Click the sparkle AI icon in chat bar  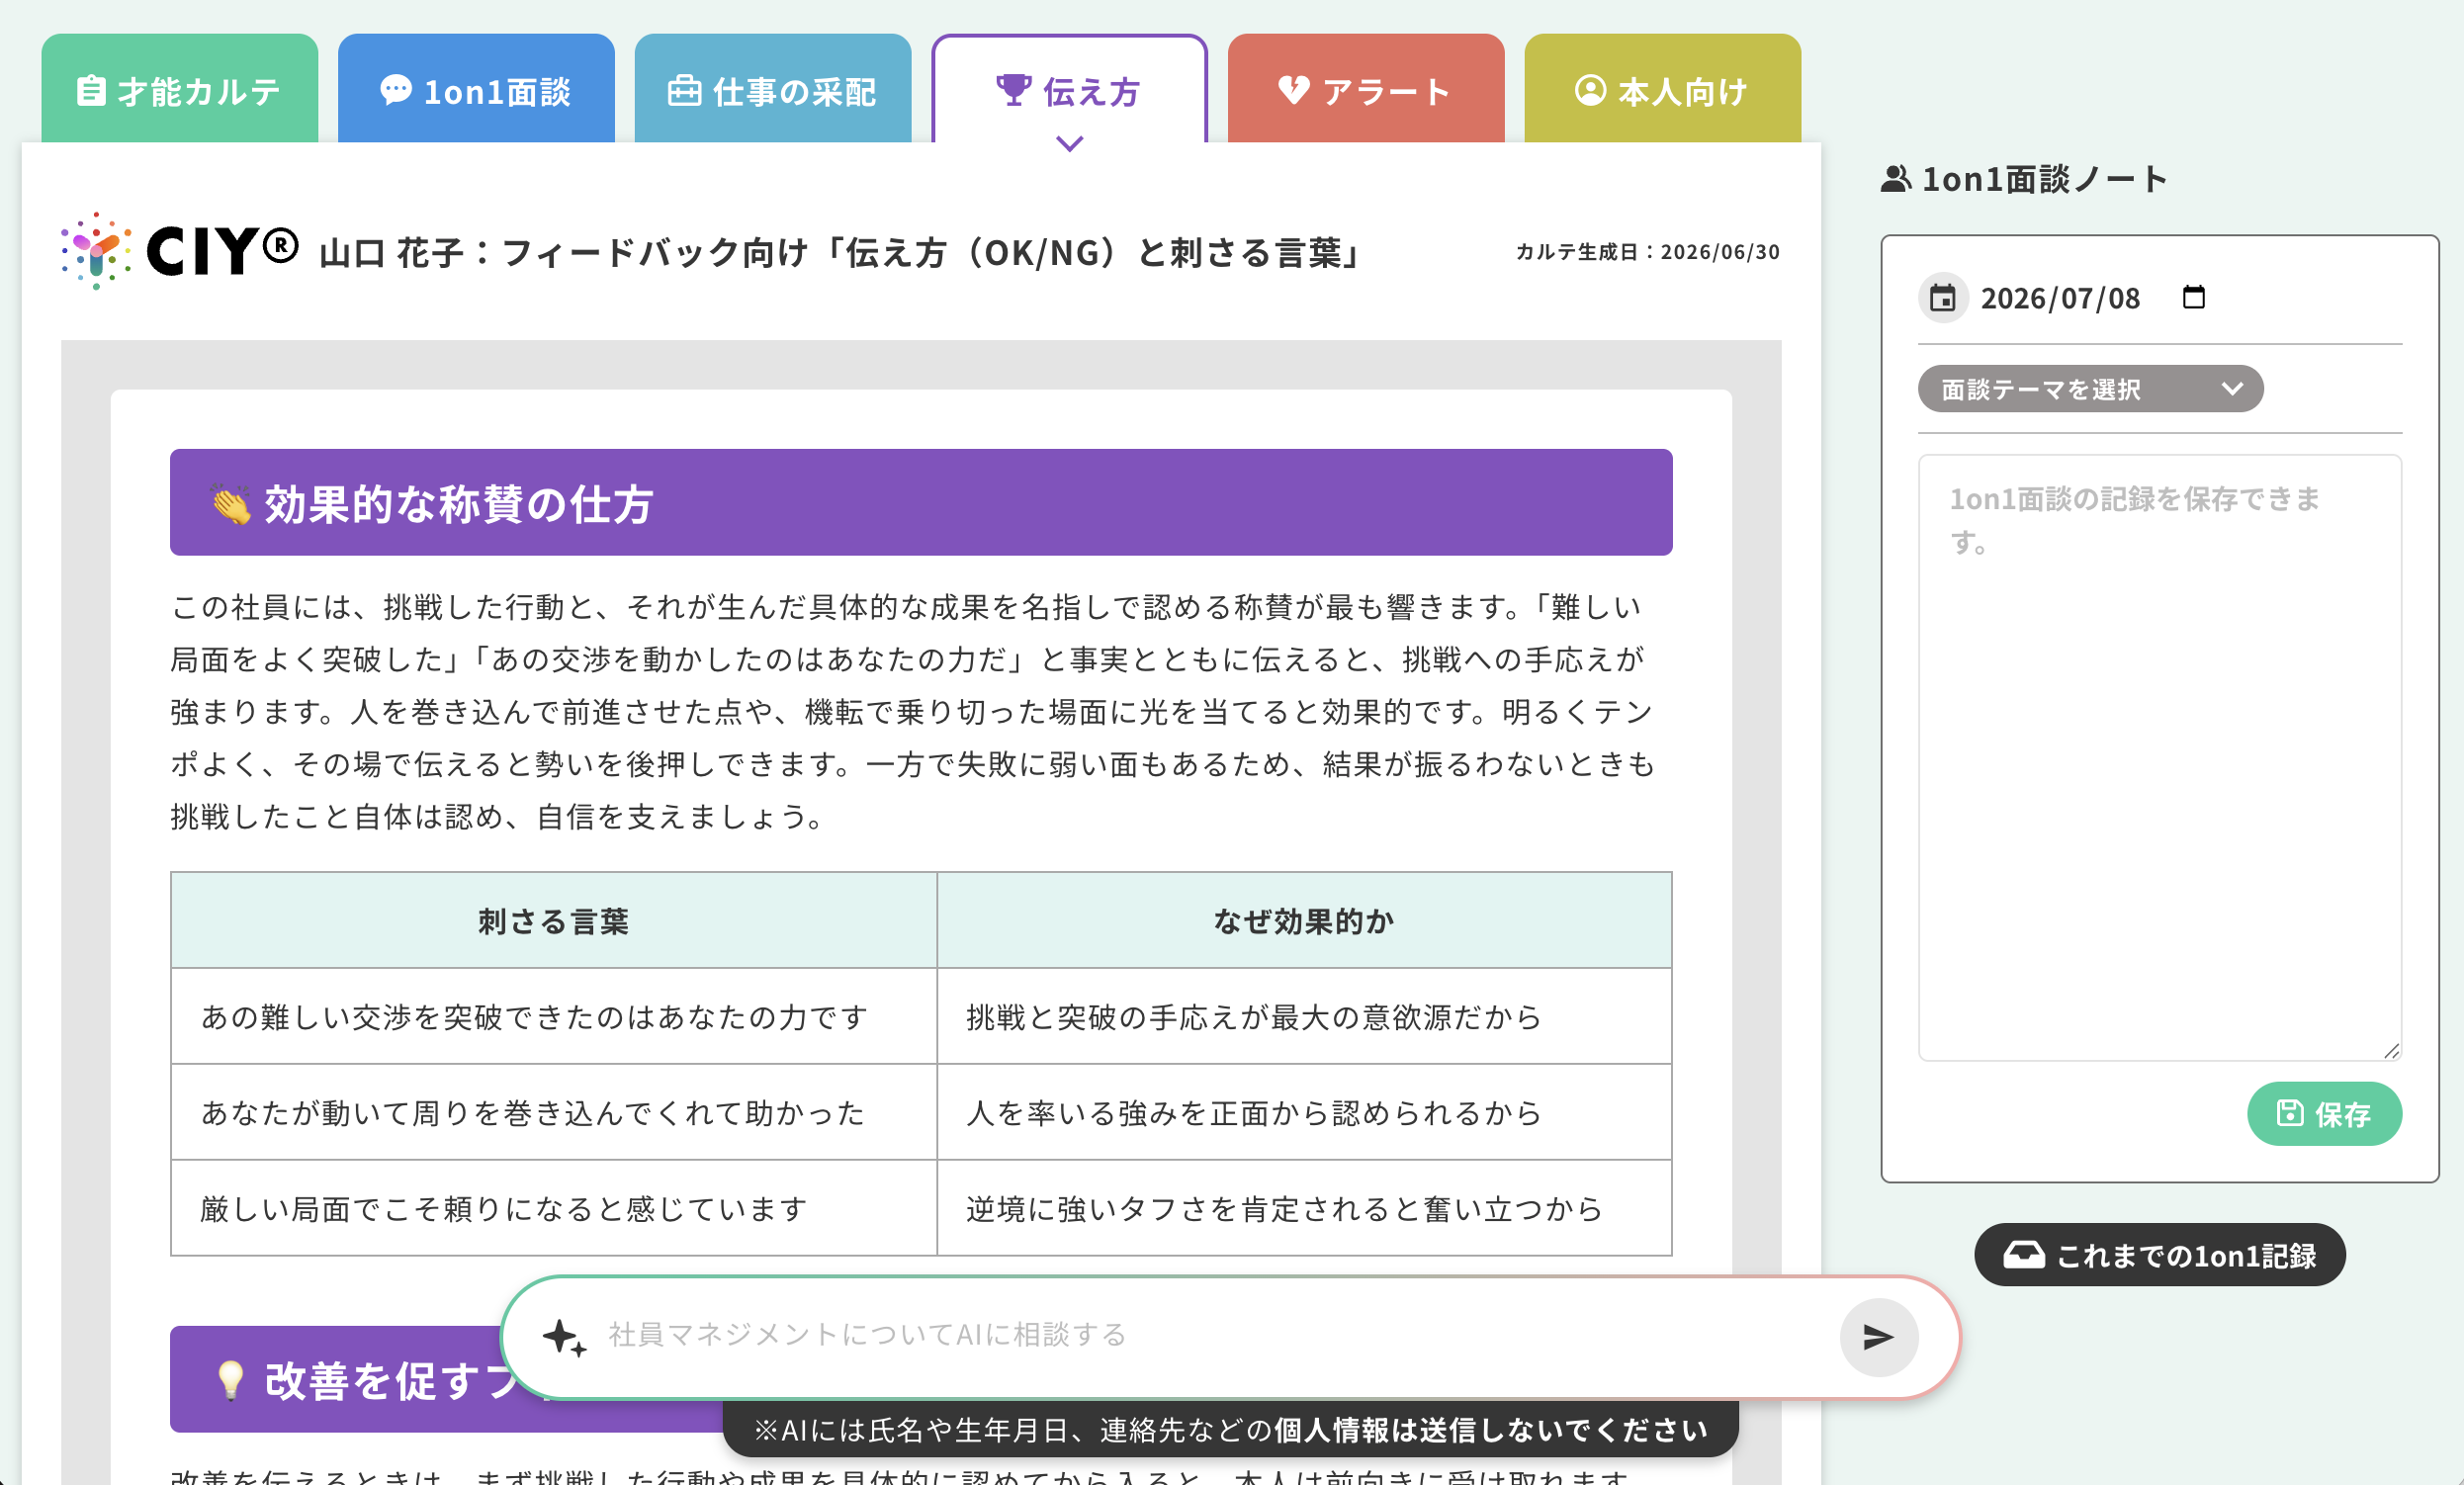(x=564, y=1337)
